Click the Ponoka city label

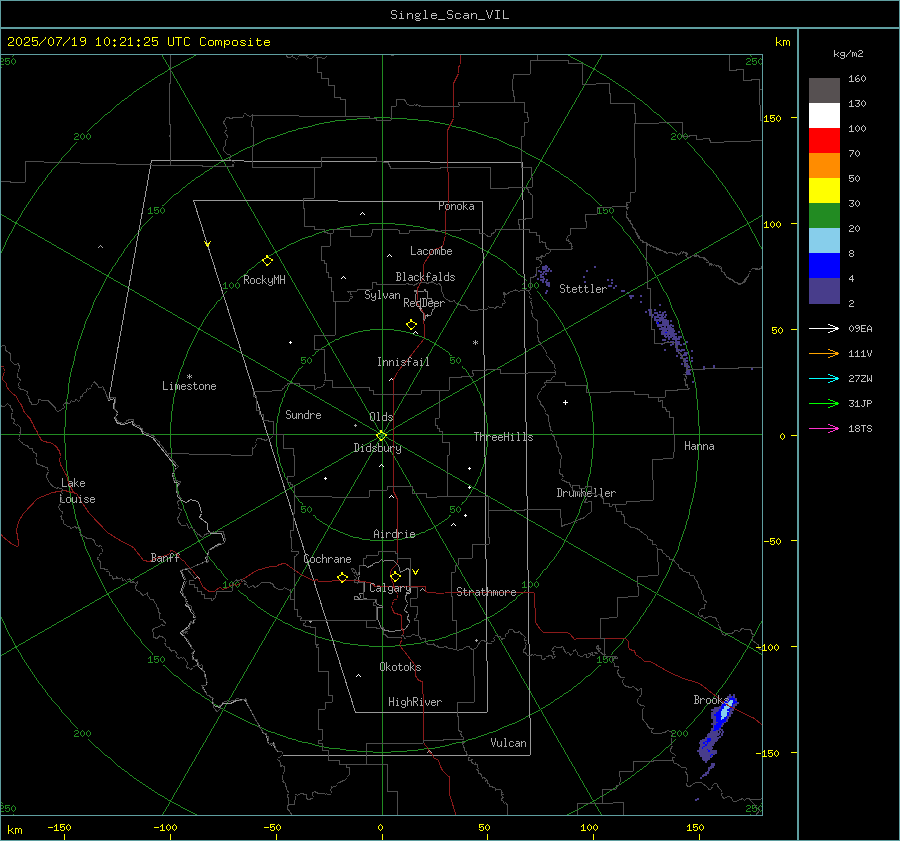tap(456, 206)
